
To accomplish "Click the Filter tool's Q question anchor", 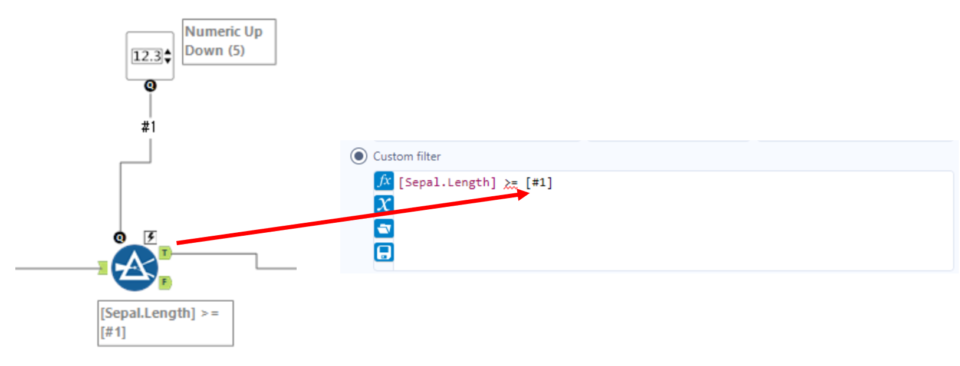I will [120, 237].
